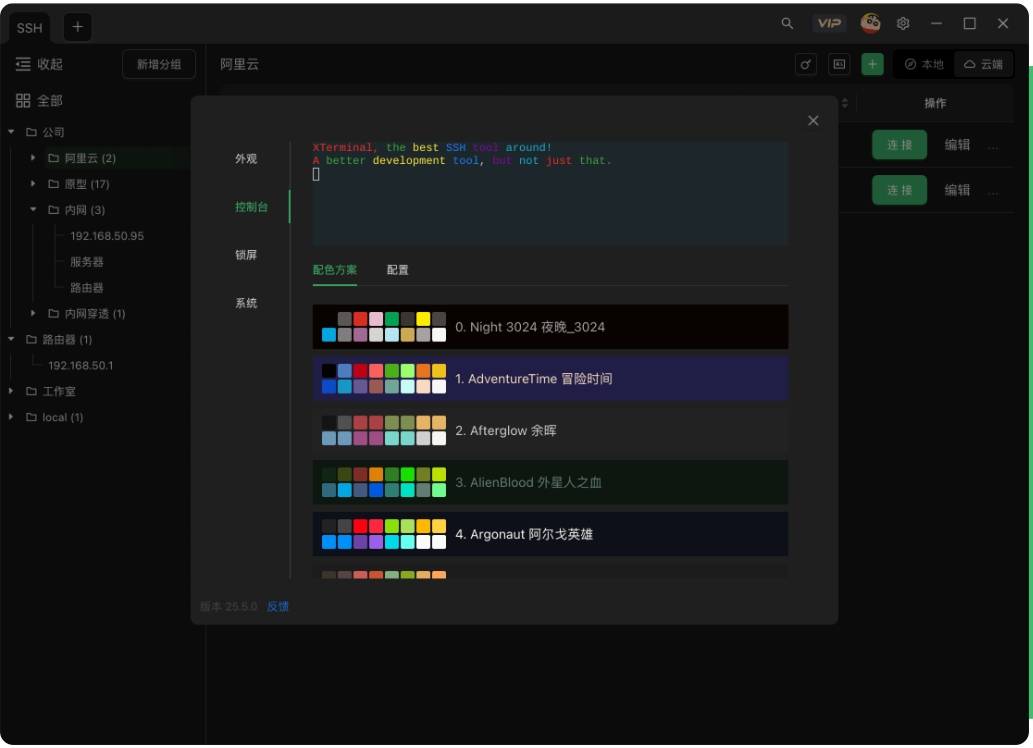Open the 外观 settings section
This screenshot has height=748, width=1033.
point(246,159)
